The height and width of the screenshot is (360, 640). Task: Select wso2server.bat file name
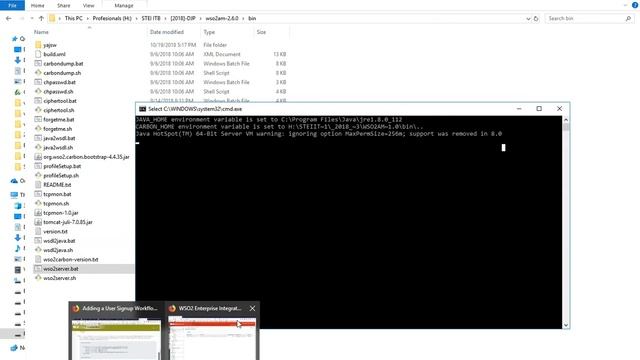point(61,269)
